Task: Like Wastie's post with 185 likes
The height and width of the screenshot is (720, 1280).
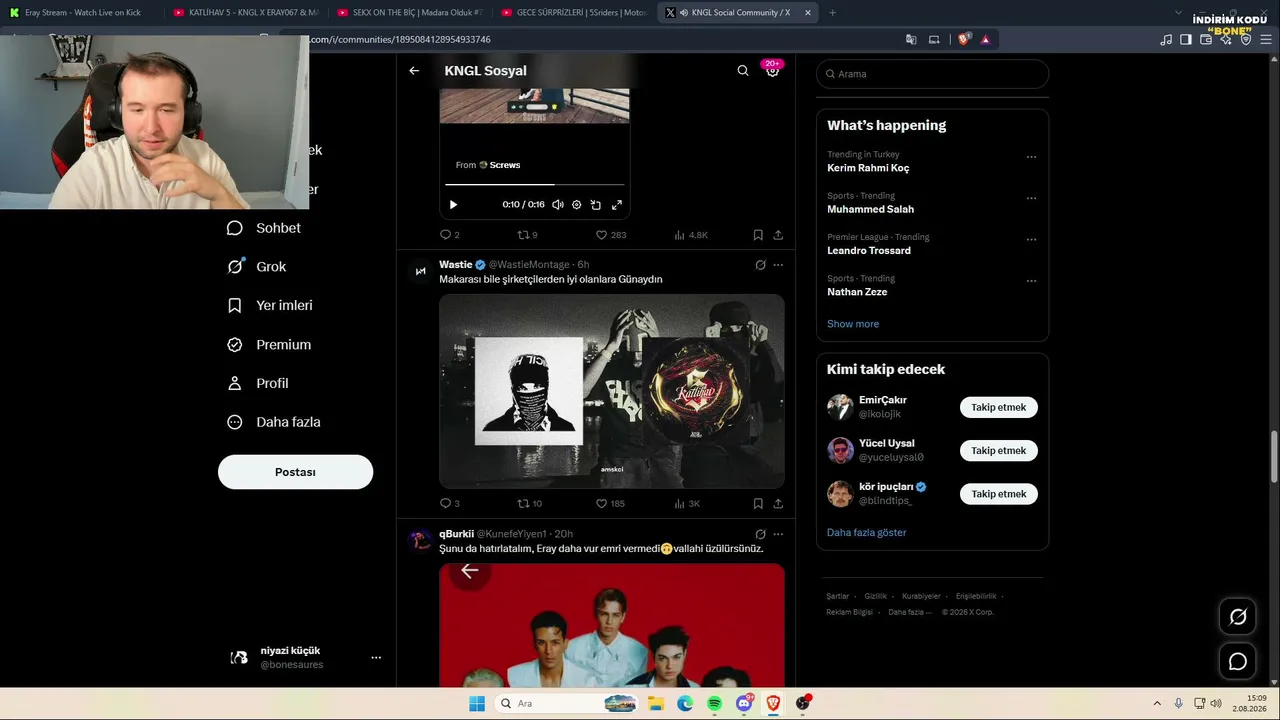Action: pyautogui.click(x=610, y=504)
